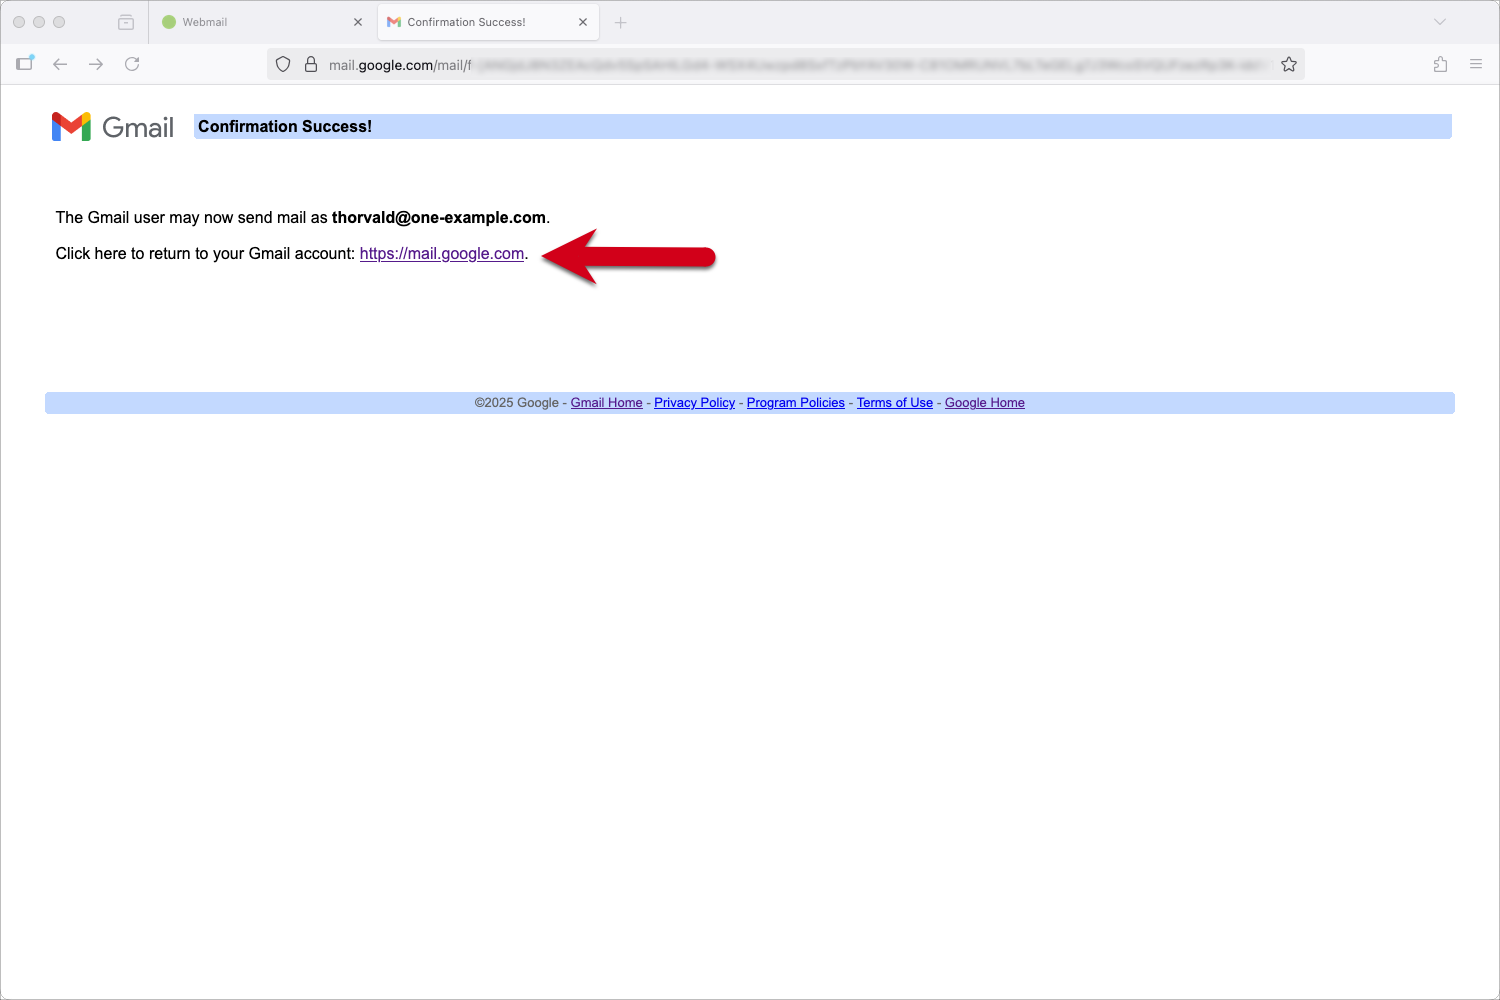The width and height of the screenshot is (1500, 1000).
Task: Expand the sidebar panel icon
Action: [x=25, y=62]
